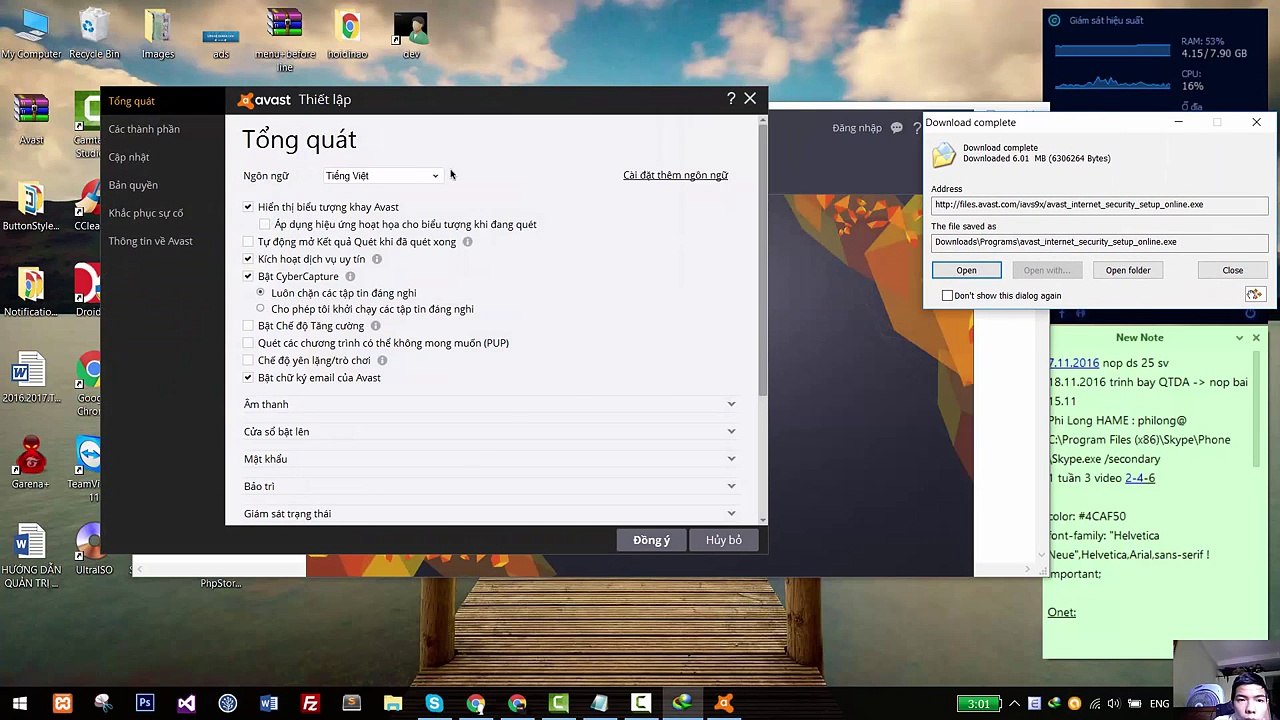1280x720 pixels.
Task: Click the icon beside 'Don't show this dialog again'
Action: 1254,294
